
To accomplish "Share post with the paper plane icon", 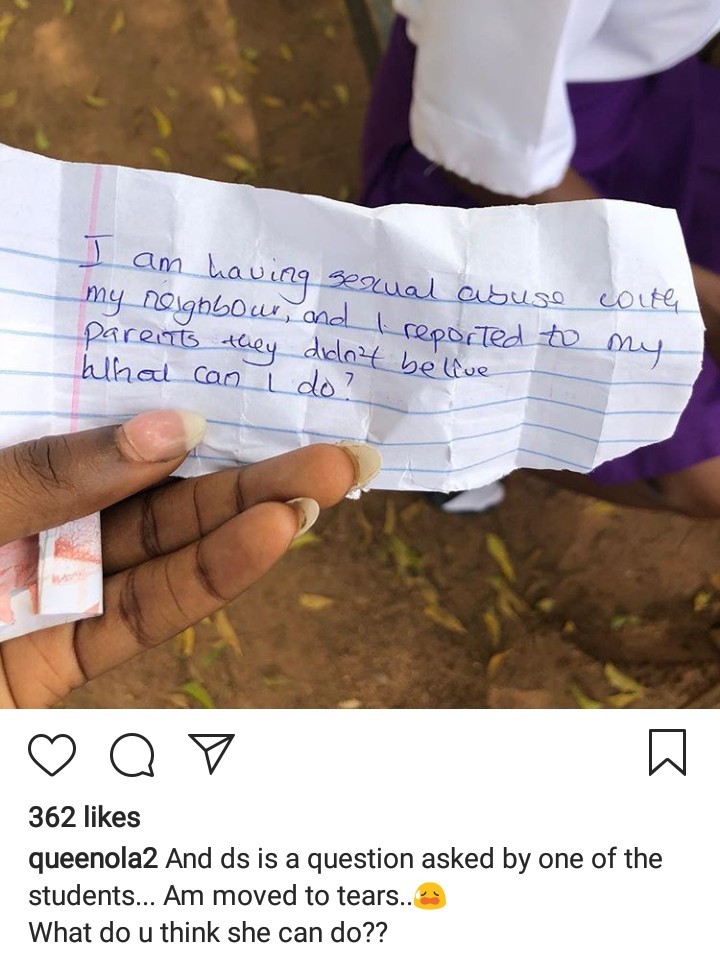I will (212, 752).
